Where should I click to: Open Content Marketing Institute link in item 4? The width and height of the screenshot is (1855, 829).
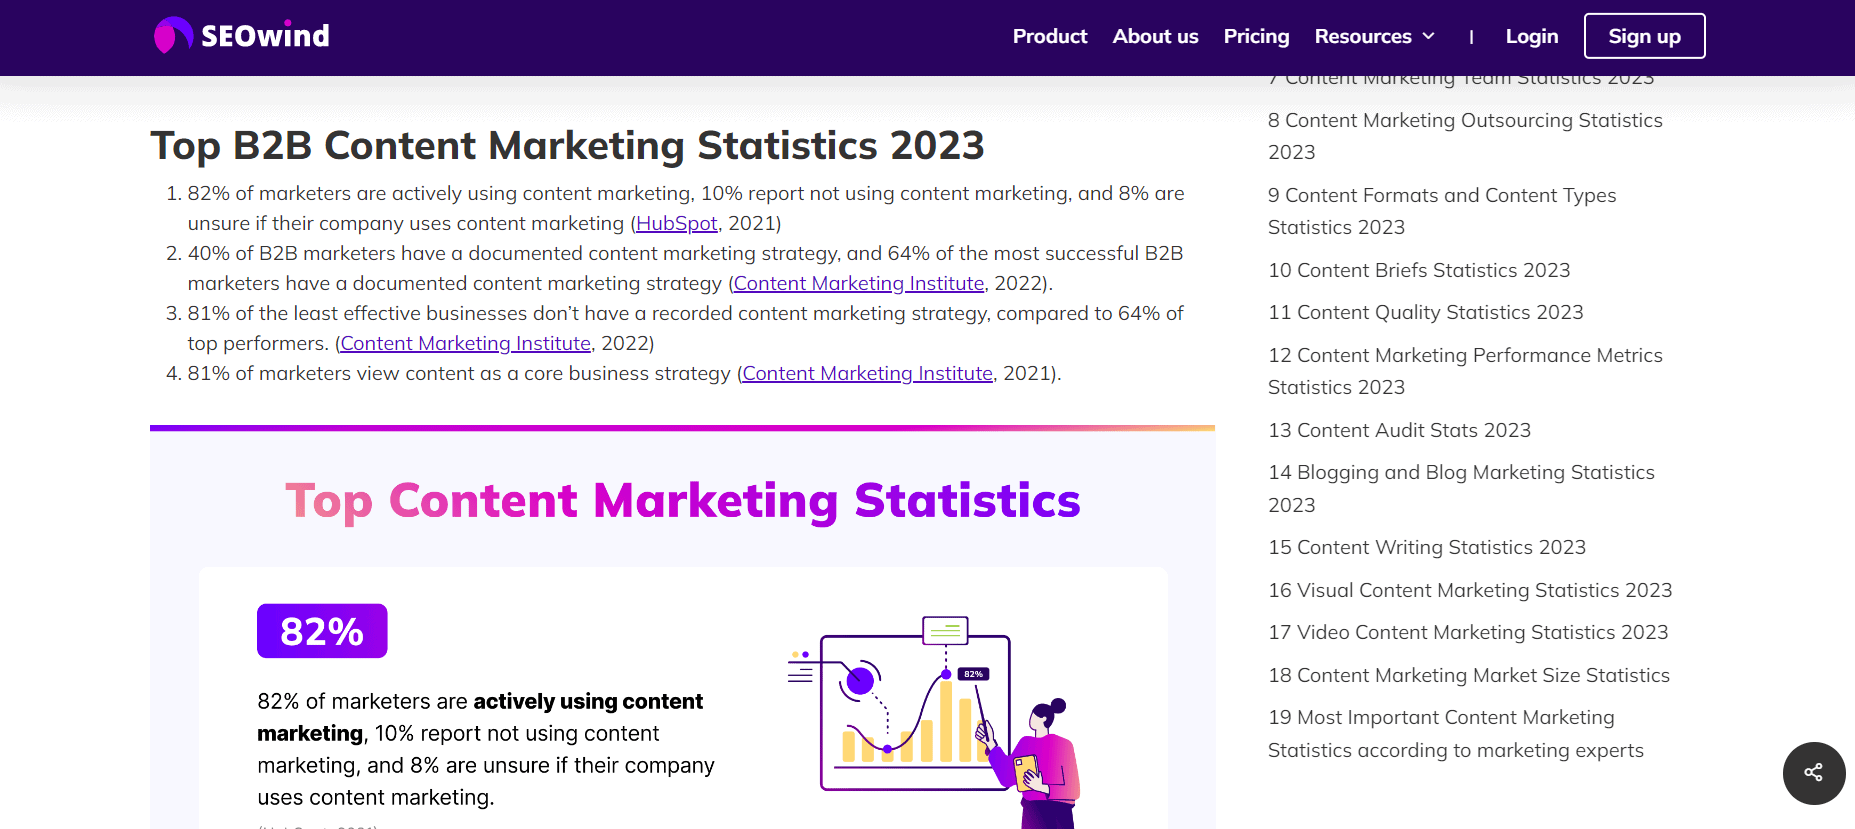click(867, 373)
